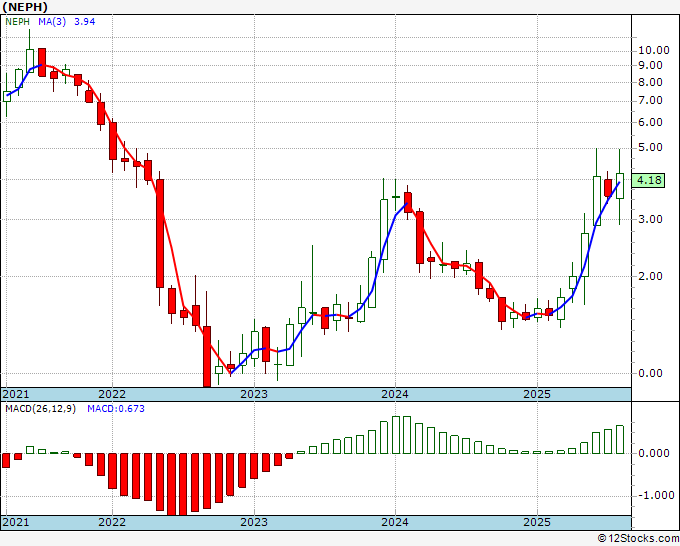The width and height of the screenshot is (680, 546).
Task: Click the 9.00 price axis label
Action: click(650, 65)
